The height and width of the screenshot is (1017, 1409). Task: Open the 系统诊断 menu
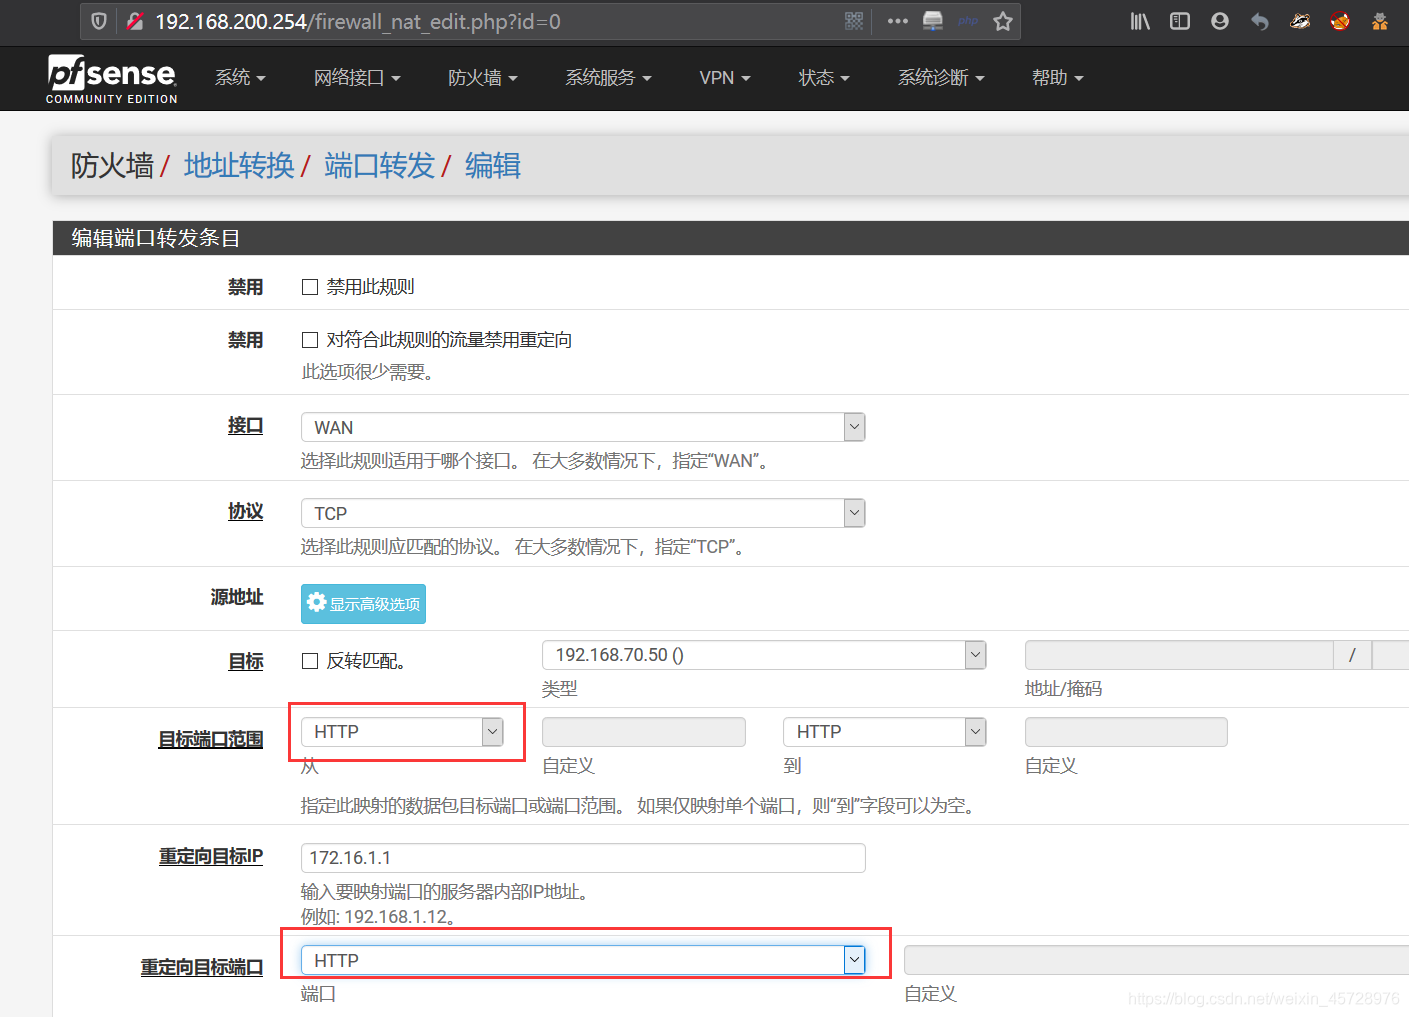click(x=941, y=78)
